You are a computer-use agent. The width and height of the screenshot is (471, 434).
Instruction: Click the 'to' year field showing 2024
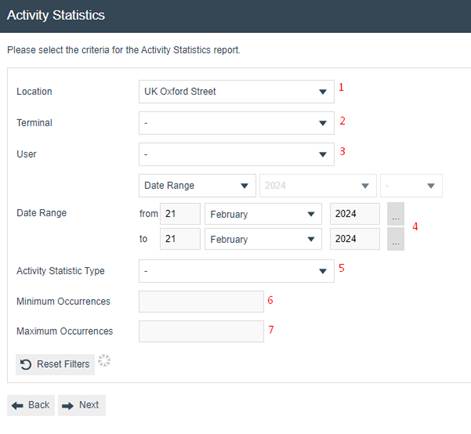355,239
